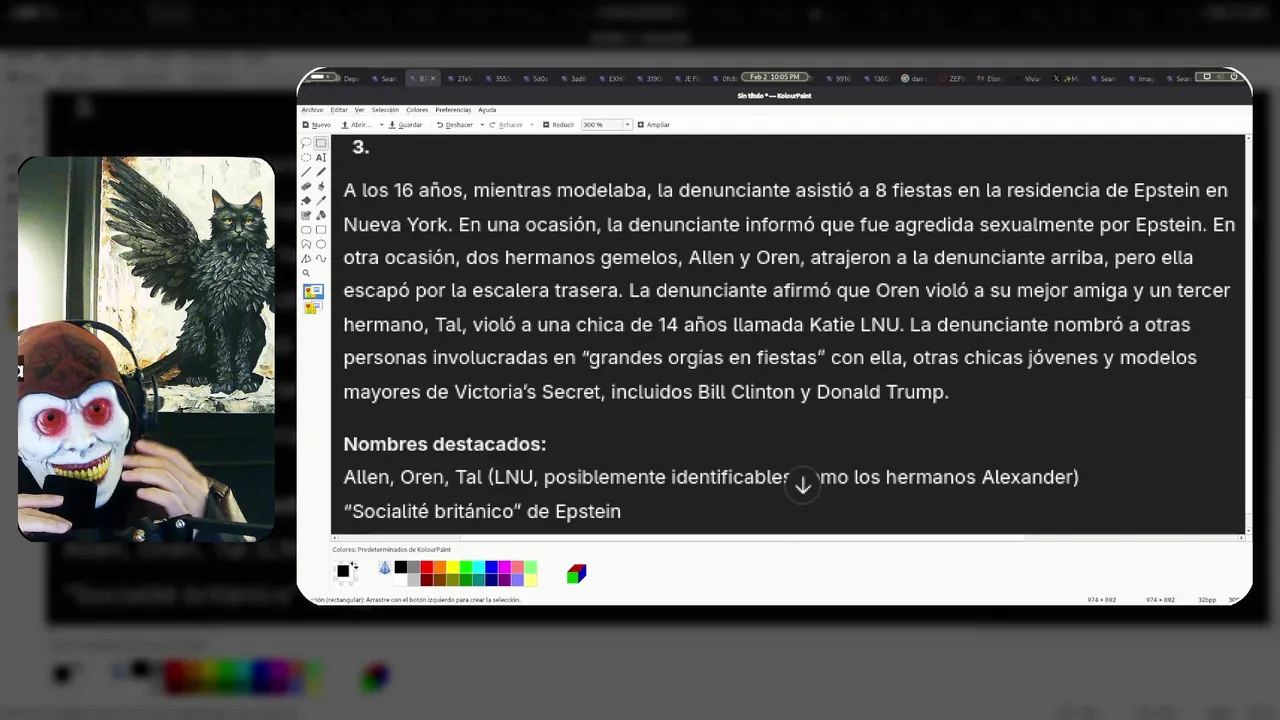Open the Archivo menu
The width and height of the screenshot is (1280, 720).
(x=312, y=110)
